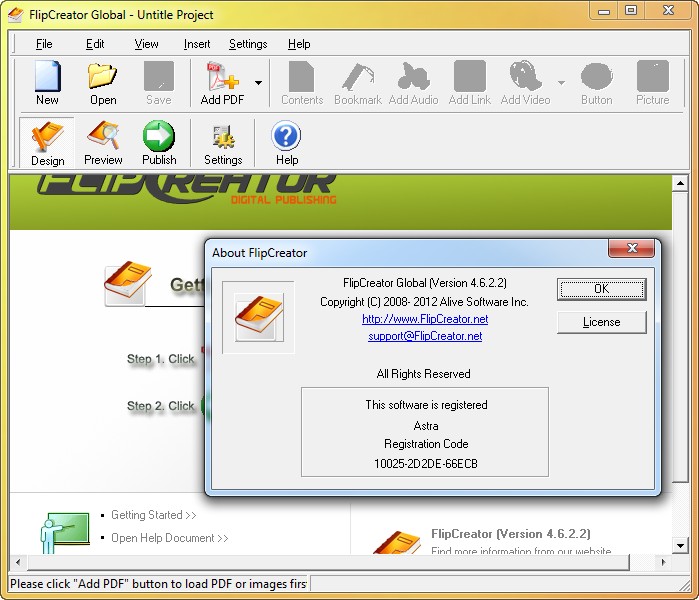Screen dimensions: 699x600
Task: Open the Settings menu in menu bar
Action: (x=248, y=44)
